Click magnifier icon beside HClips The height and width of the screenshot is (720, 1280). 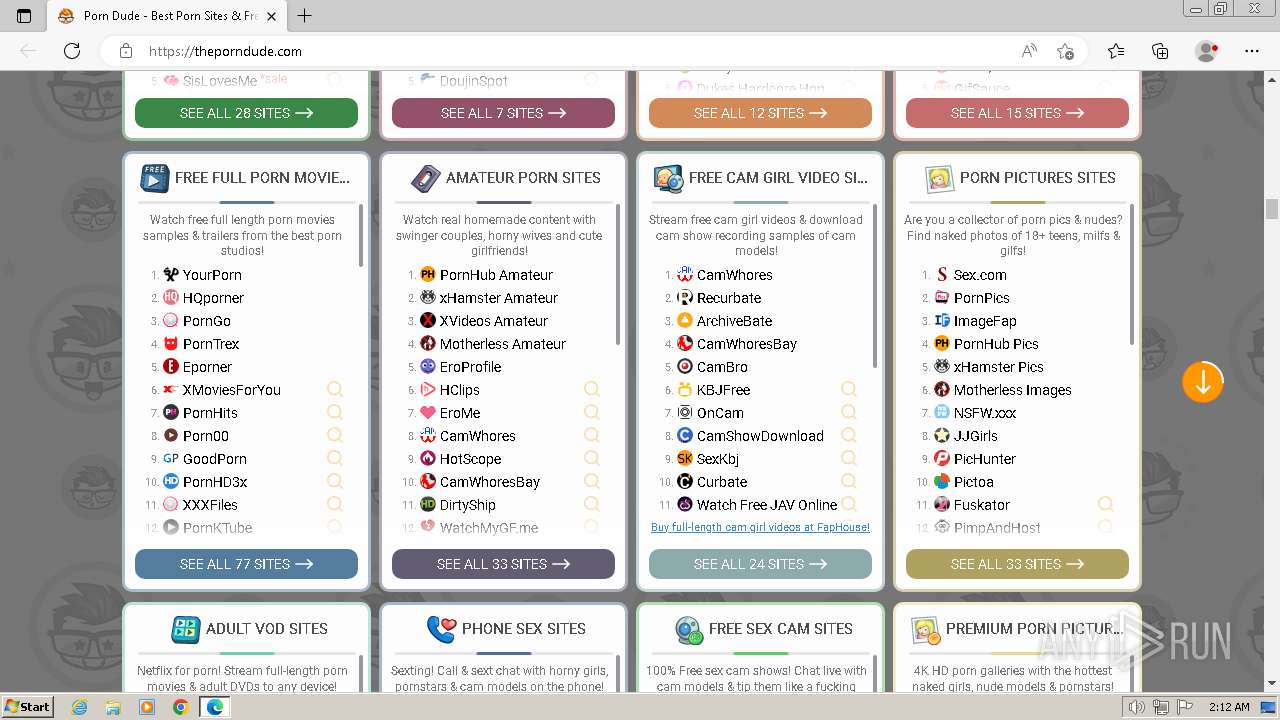pos(592,389)
